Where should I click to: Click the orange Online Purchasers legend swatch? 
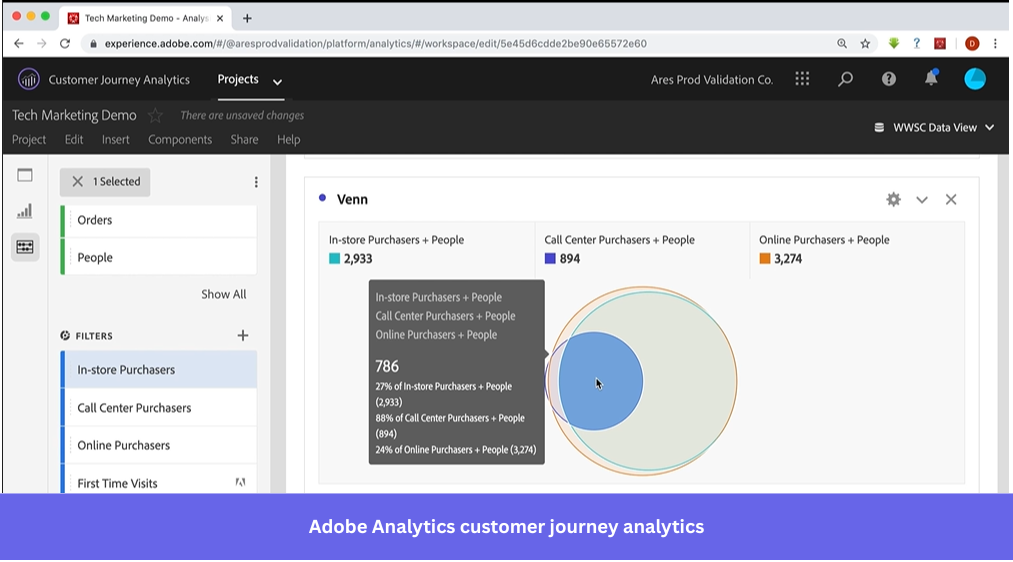[x=764, y=258]
